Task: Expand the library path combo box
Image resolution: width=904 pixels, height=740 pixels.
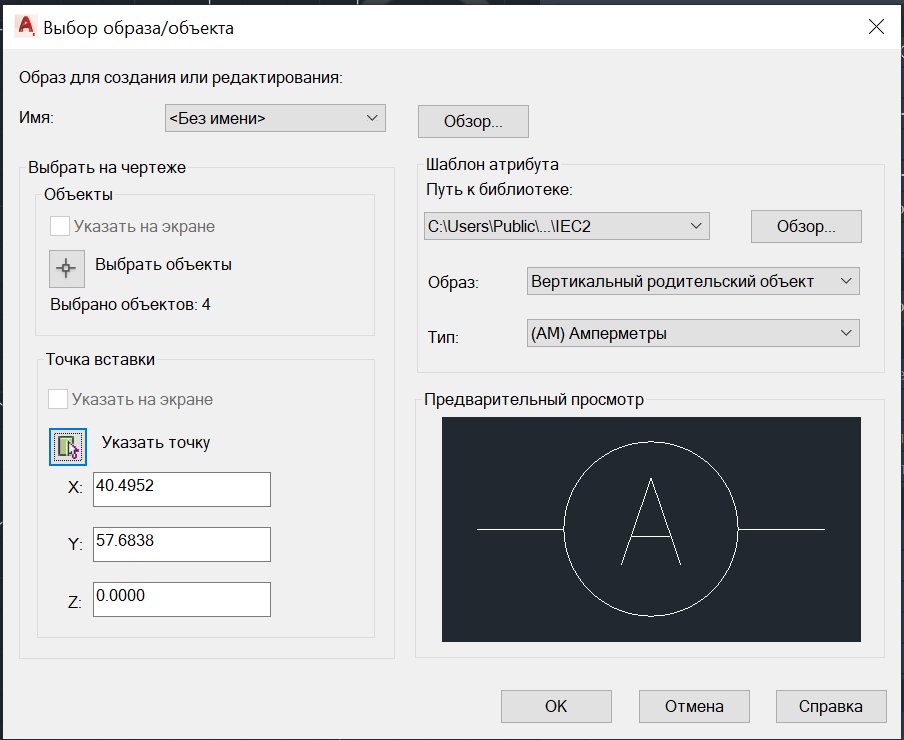Action: point(567,226)
